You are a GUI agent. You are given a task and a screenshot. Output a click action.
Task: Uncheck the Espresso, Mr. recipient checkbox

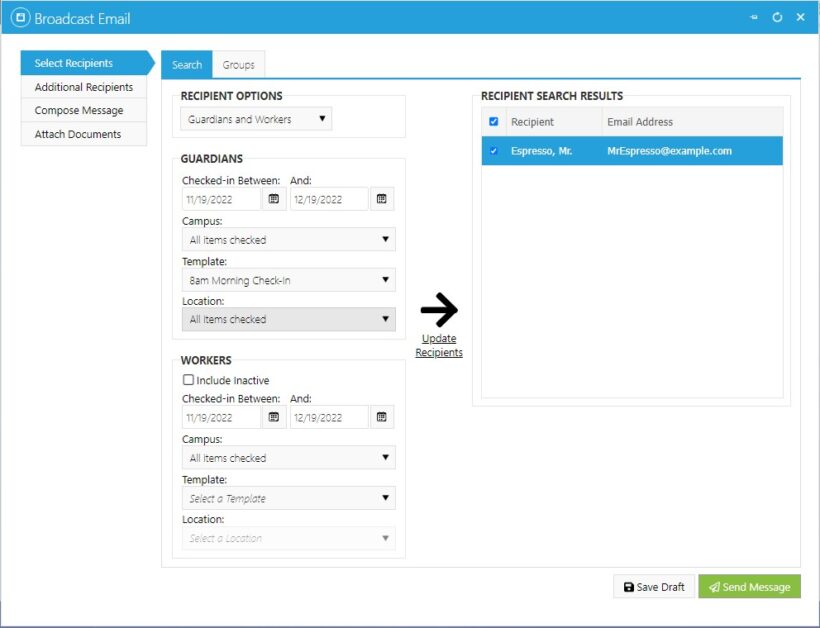pyautogui.click(x=493, y=151)
